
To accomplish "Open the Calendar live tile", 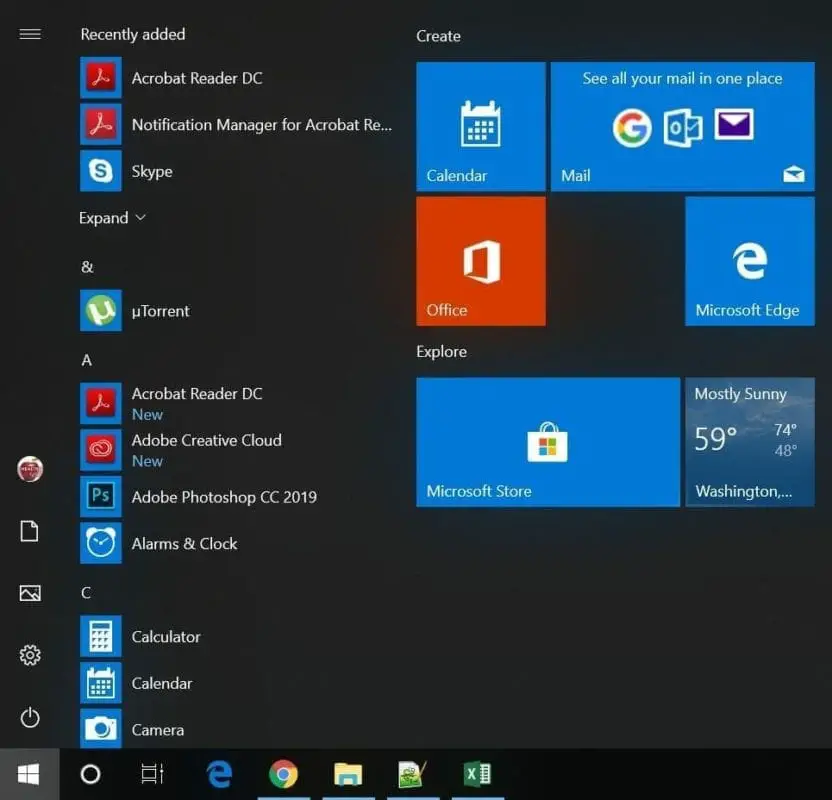I will [481, 126].
